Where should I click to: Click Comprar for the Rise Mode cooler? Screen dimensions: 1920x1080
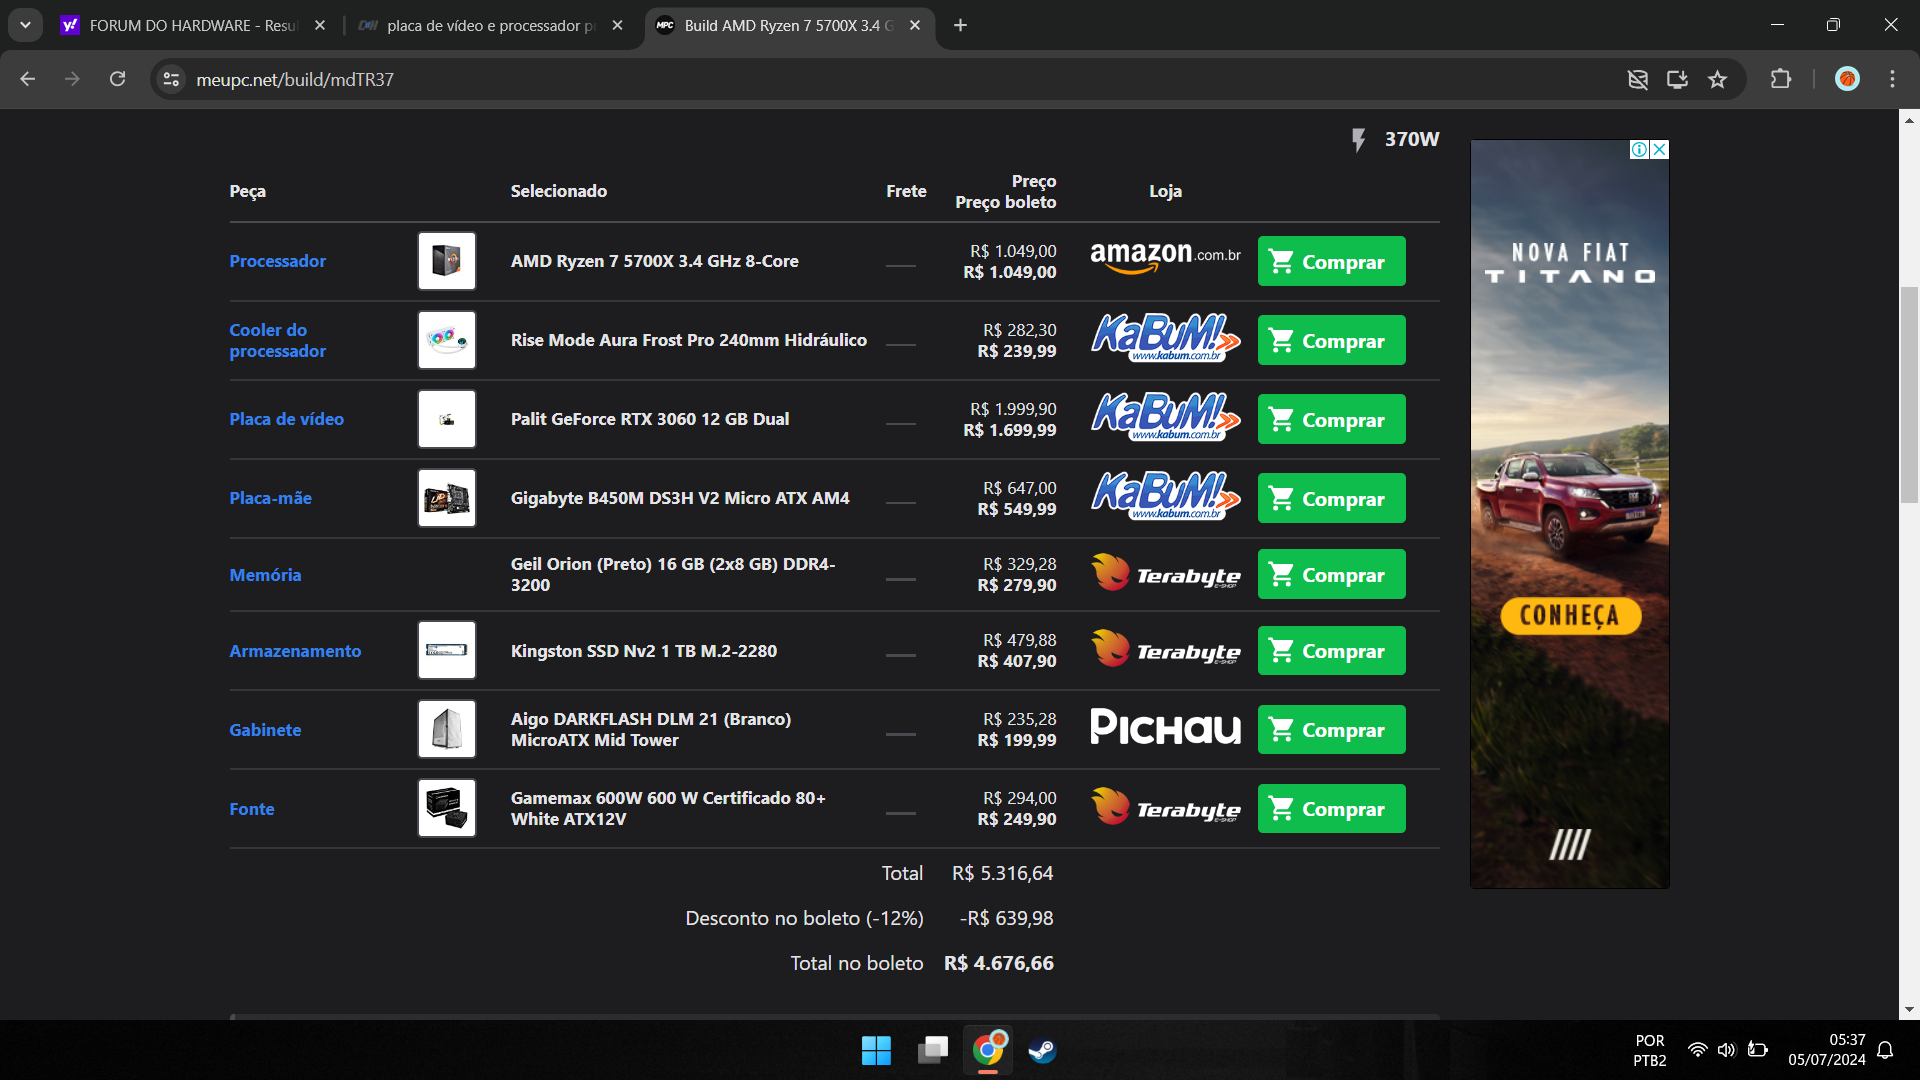1331,340
